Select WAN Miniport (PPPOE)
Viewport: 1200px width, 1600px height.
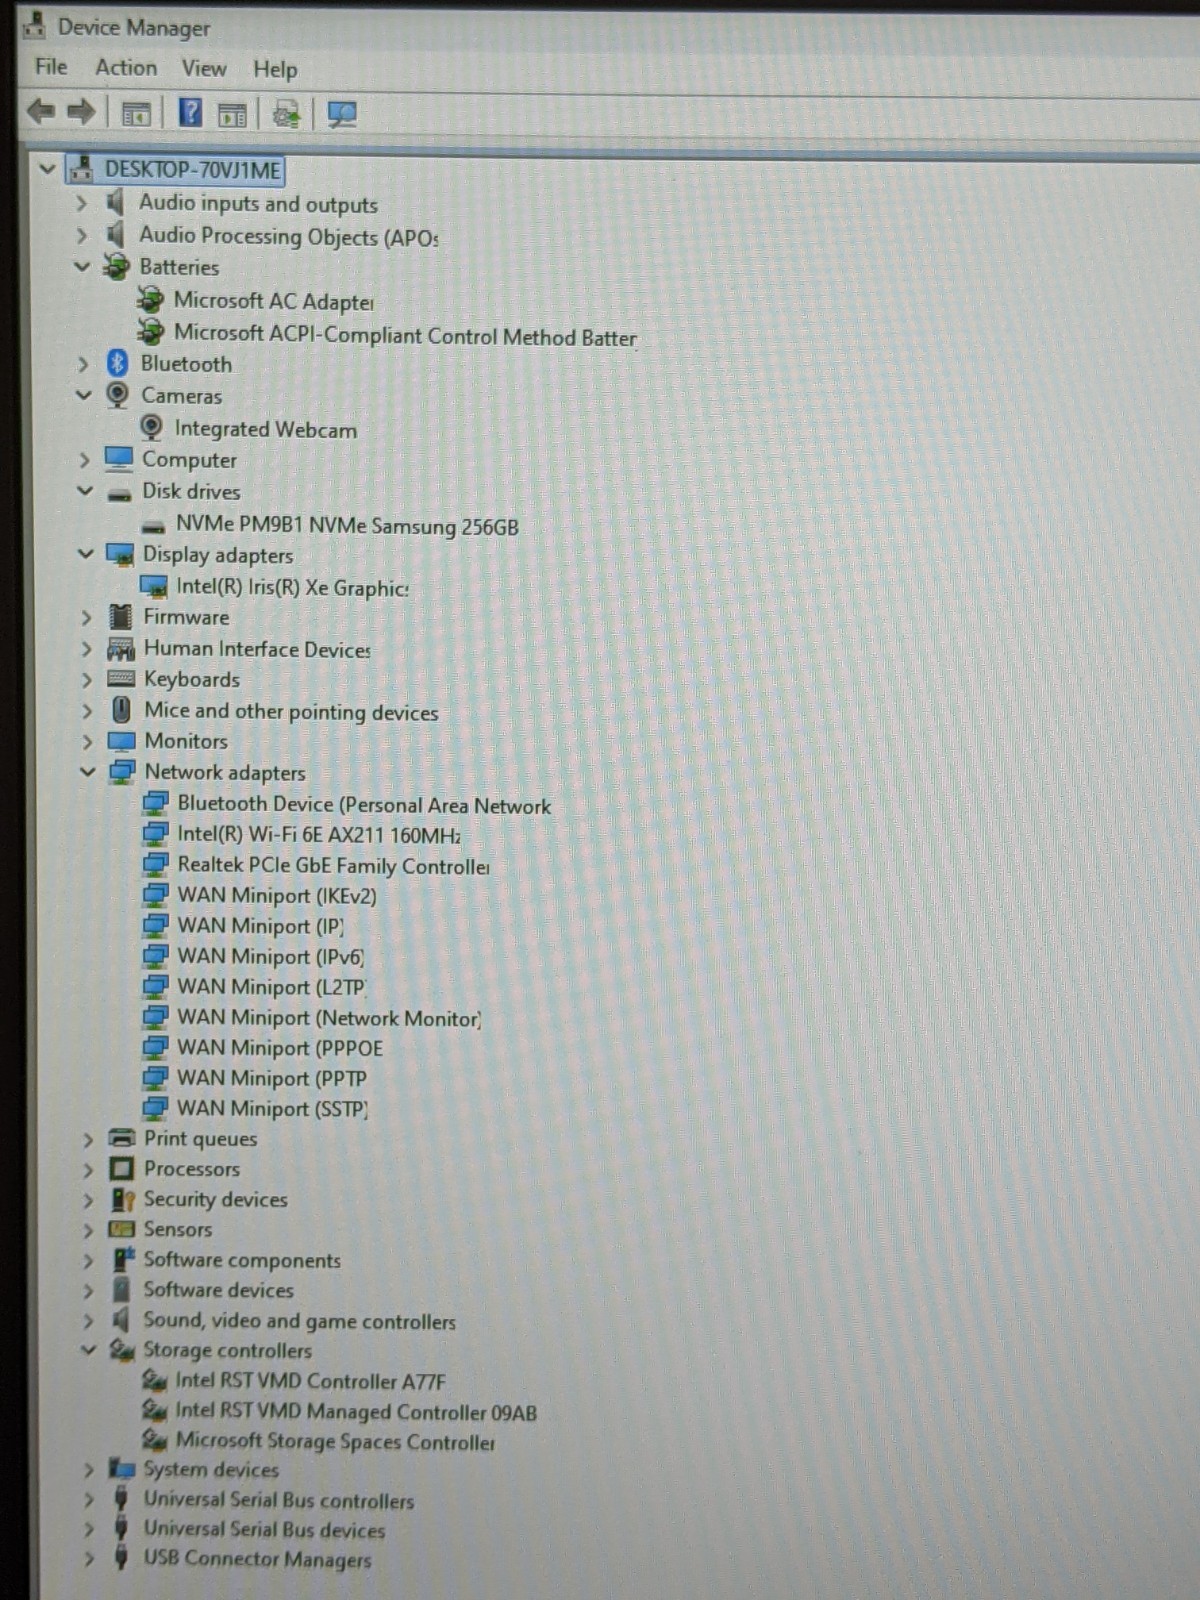coord(280,1048)
